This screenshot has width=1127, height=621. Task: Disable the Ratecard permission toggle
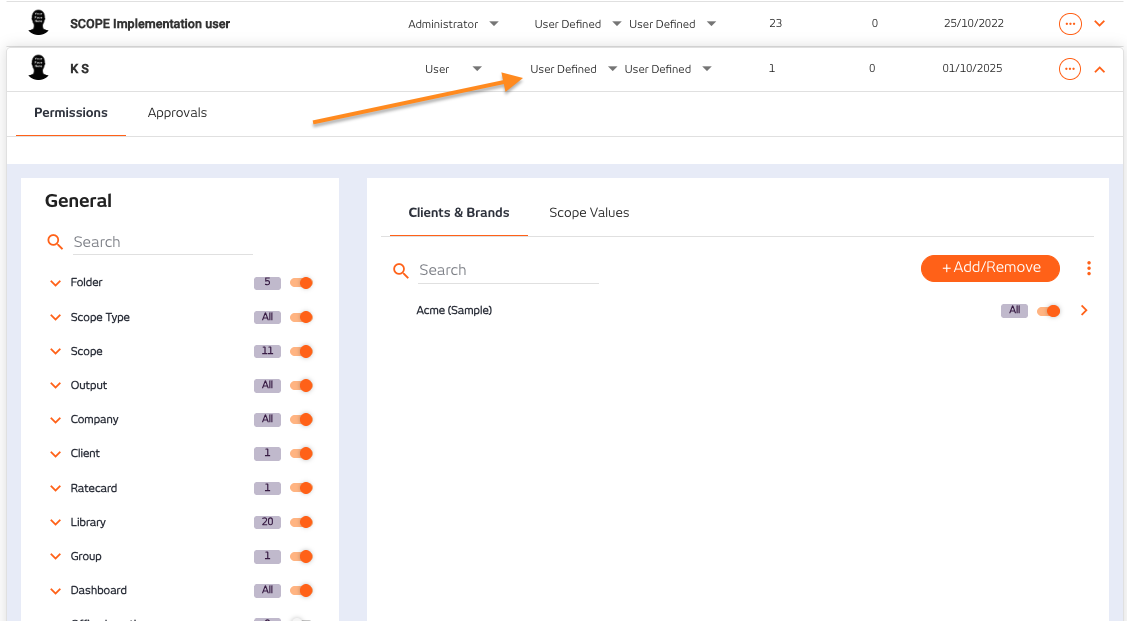(301, 488)
